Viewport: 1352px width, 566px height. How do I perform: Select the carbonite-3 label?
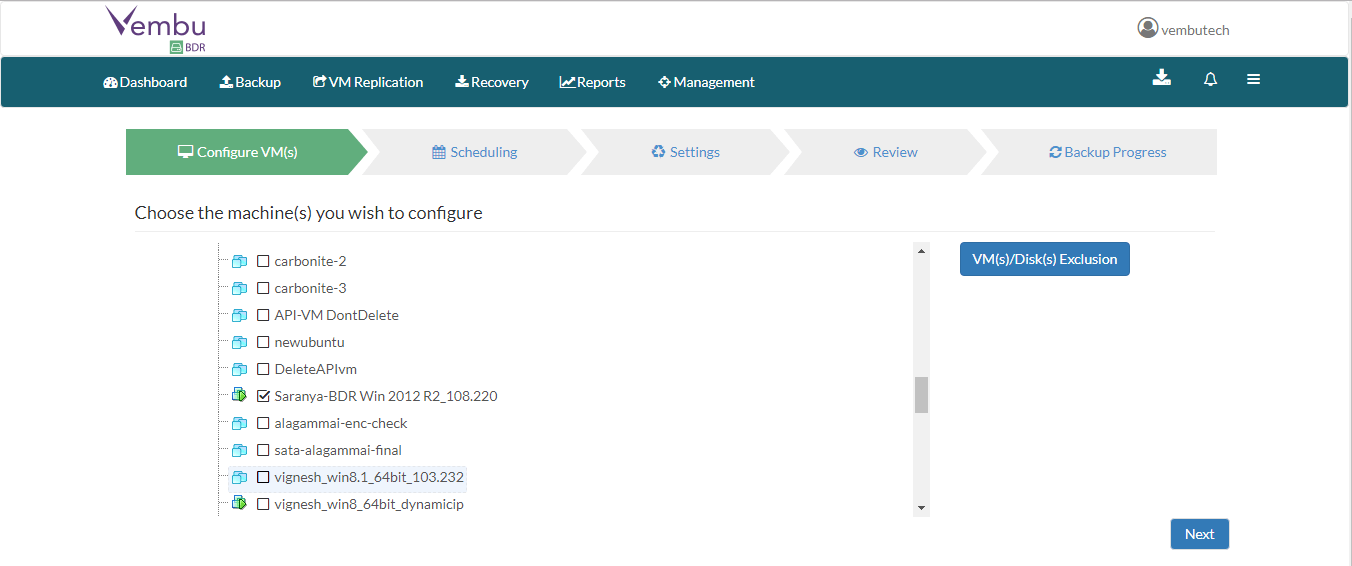tap(310, 288)
